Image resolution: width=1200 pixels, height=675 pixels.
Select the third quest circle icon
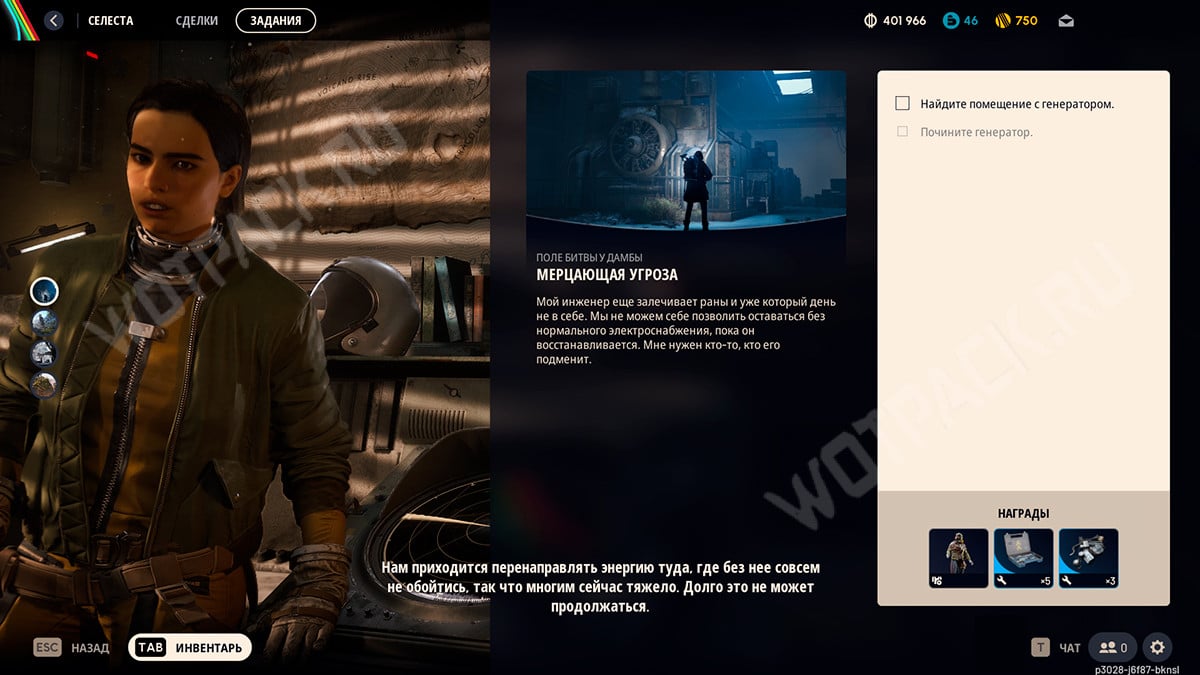[x=44, y=353]
